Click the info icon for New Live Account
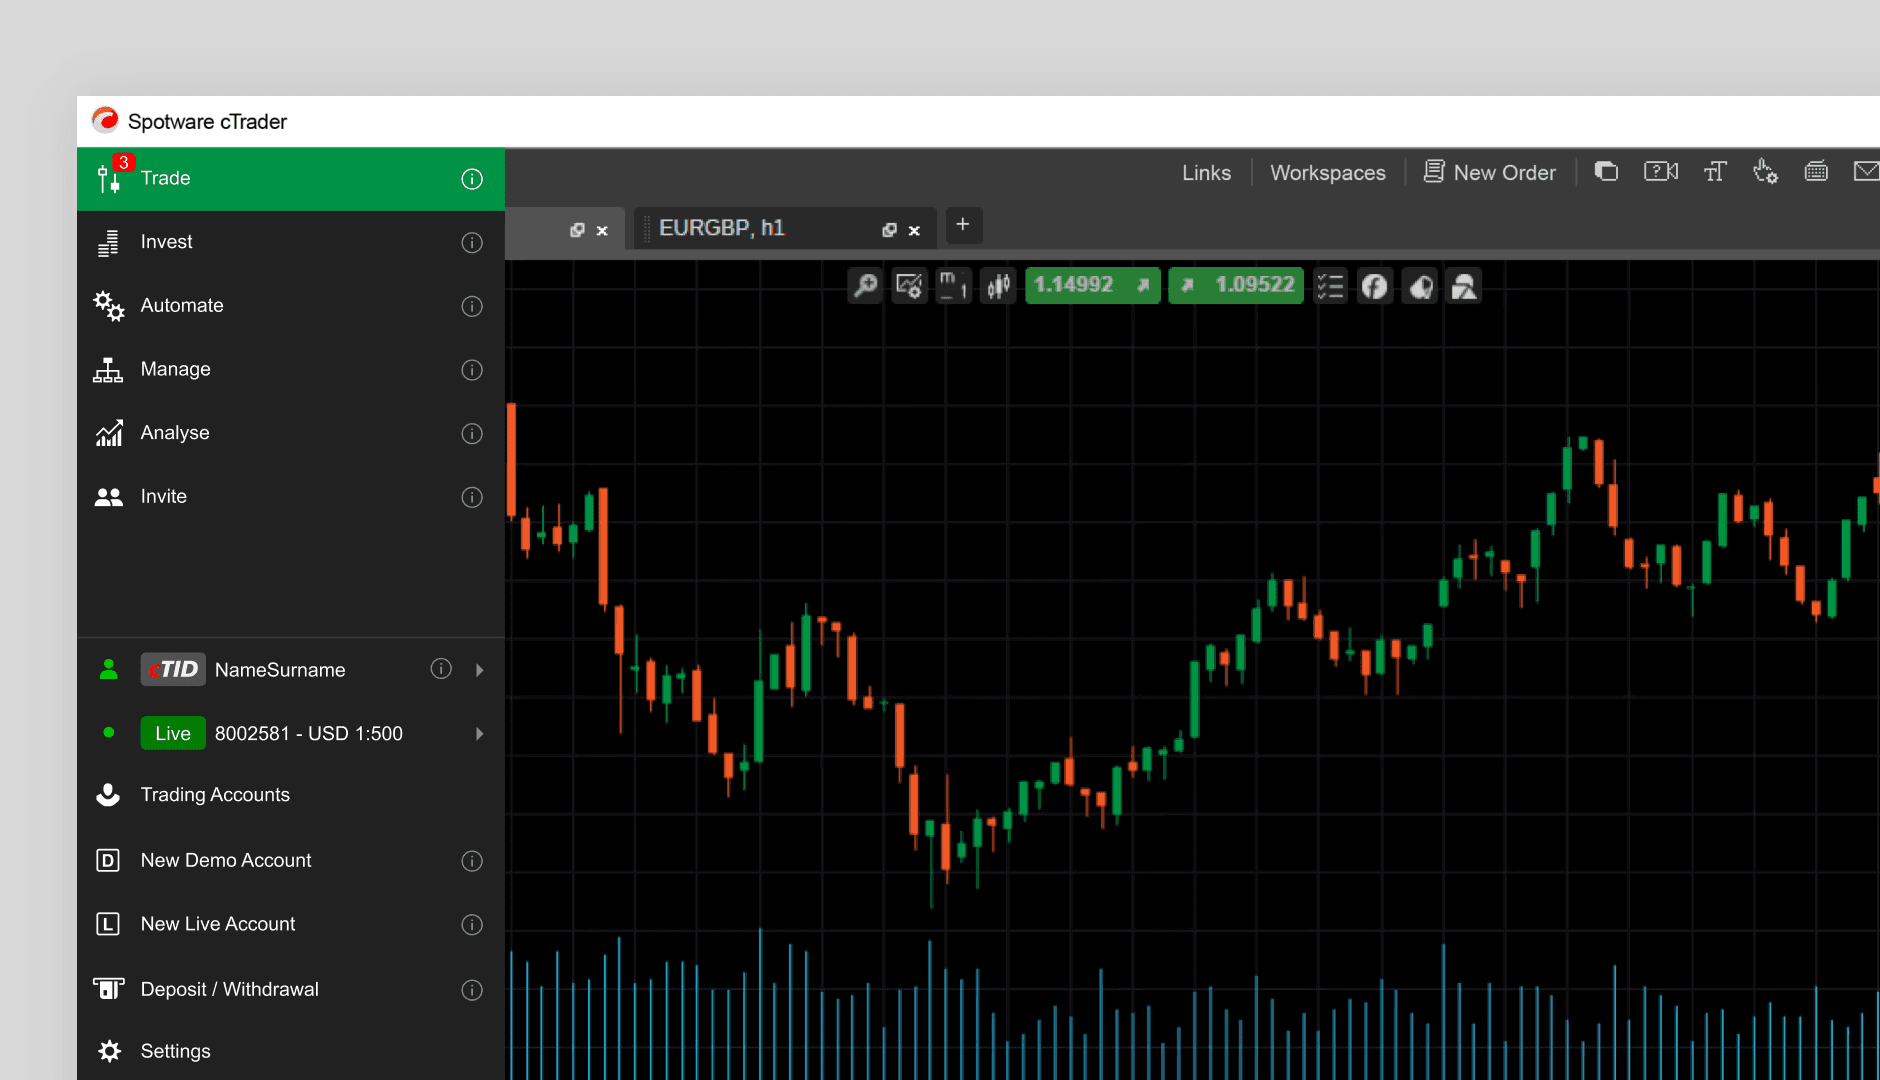The image size is (1880, 1080). tap(472, 925)
